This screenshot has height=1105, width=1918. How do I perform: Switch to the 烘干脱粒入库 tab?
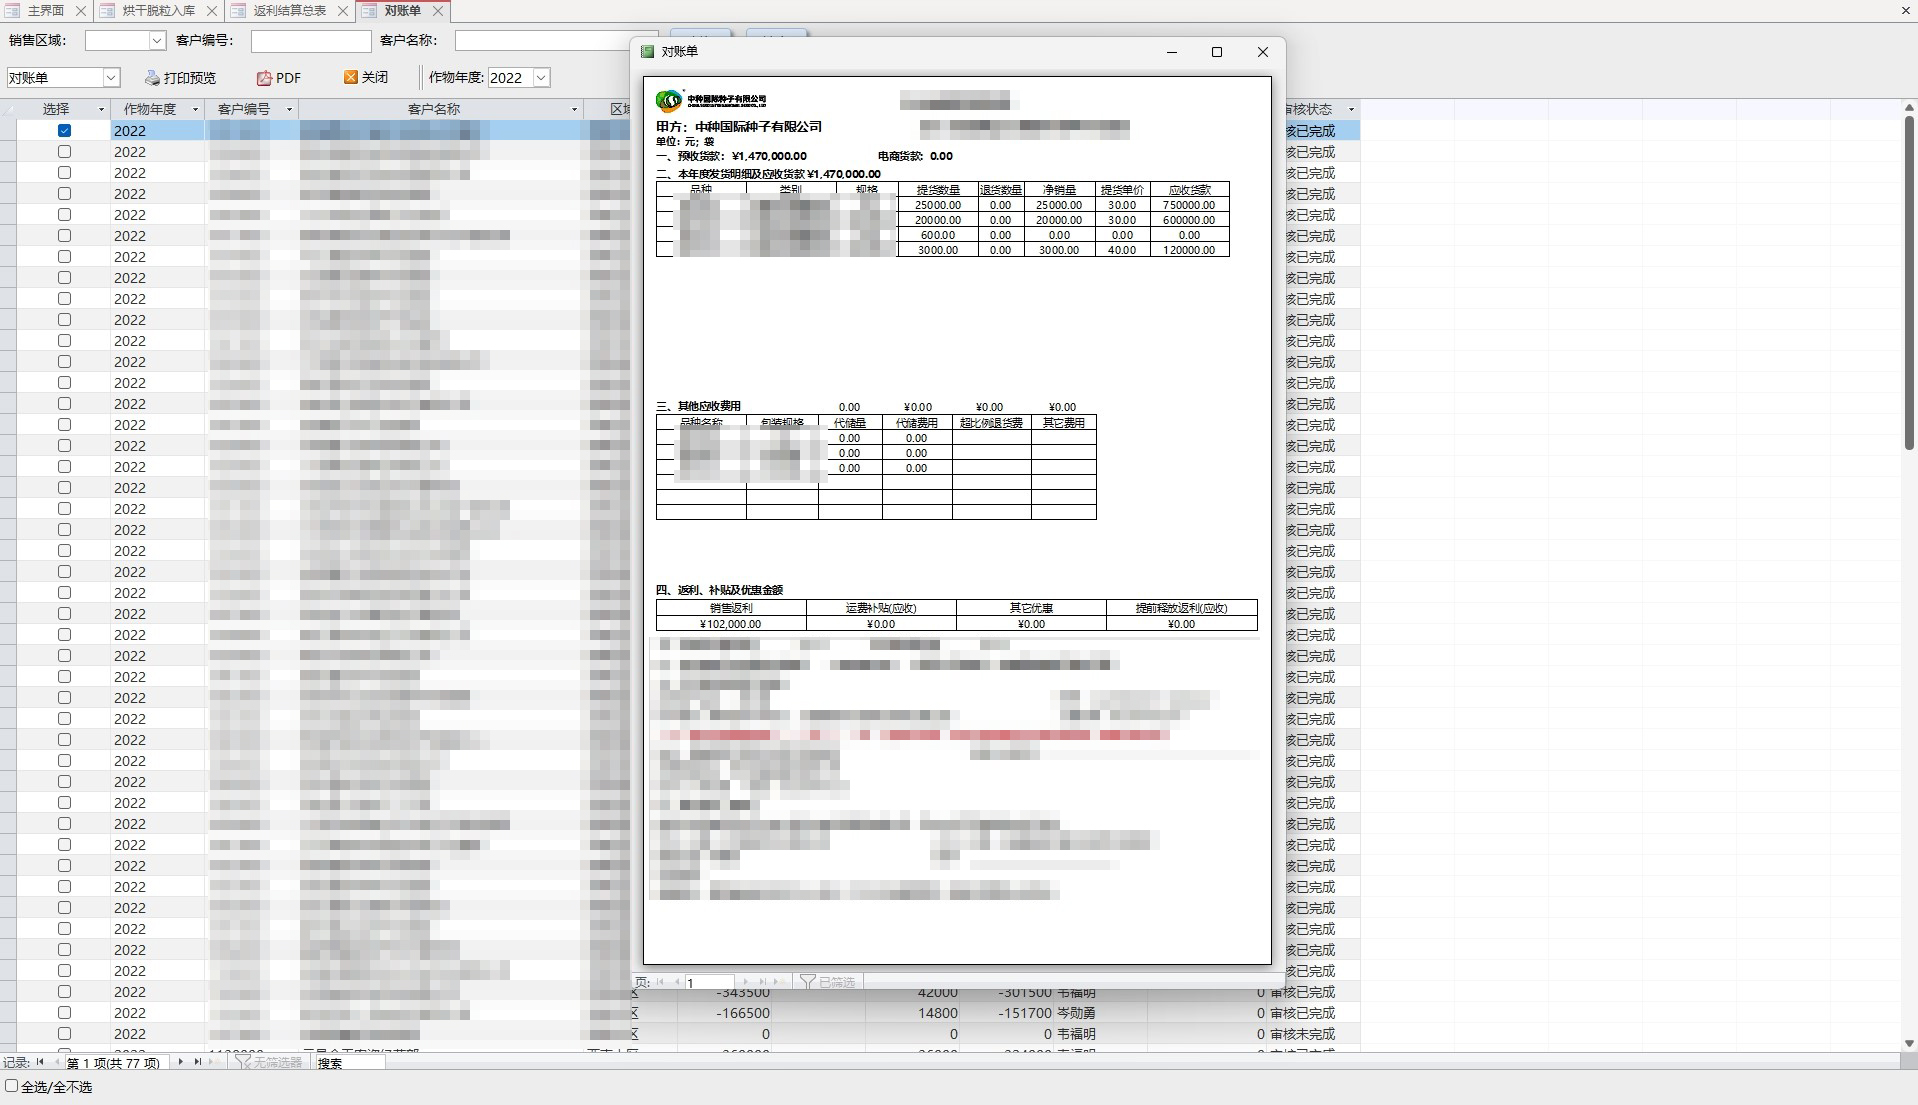[159, 11]
